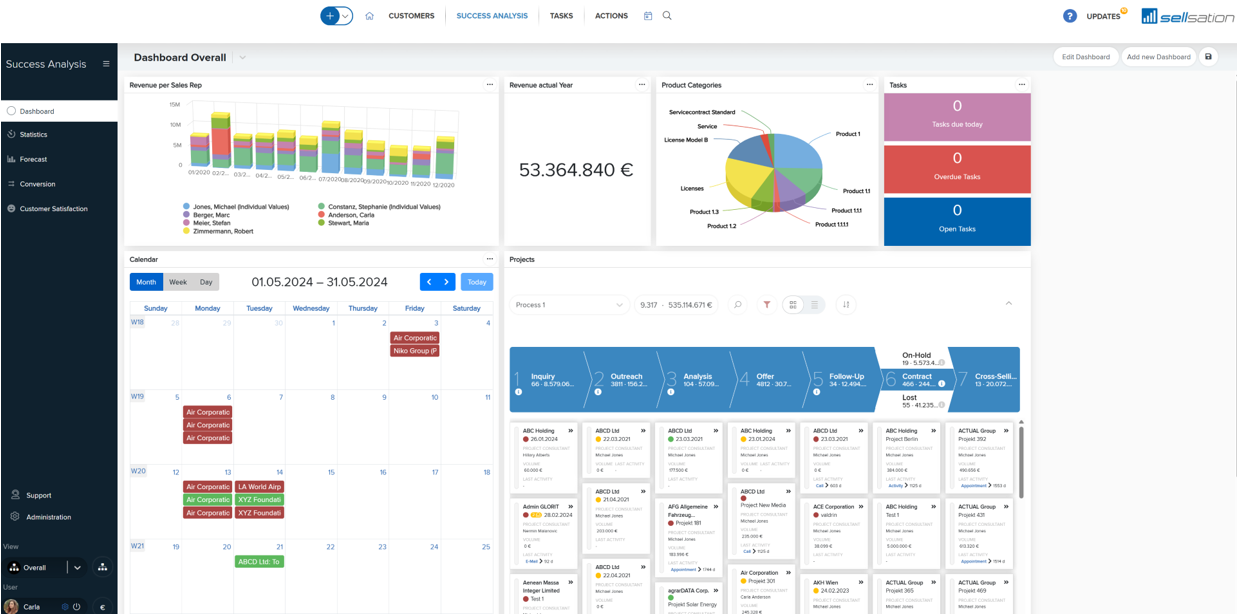This screenshot has width=1240, height=615.
Task: Go to next month in calendar
Action: pos(447,282)
